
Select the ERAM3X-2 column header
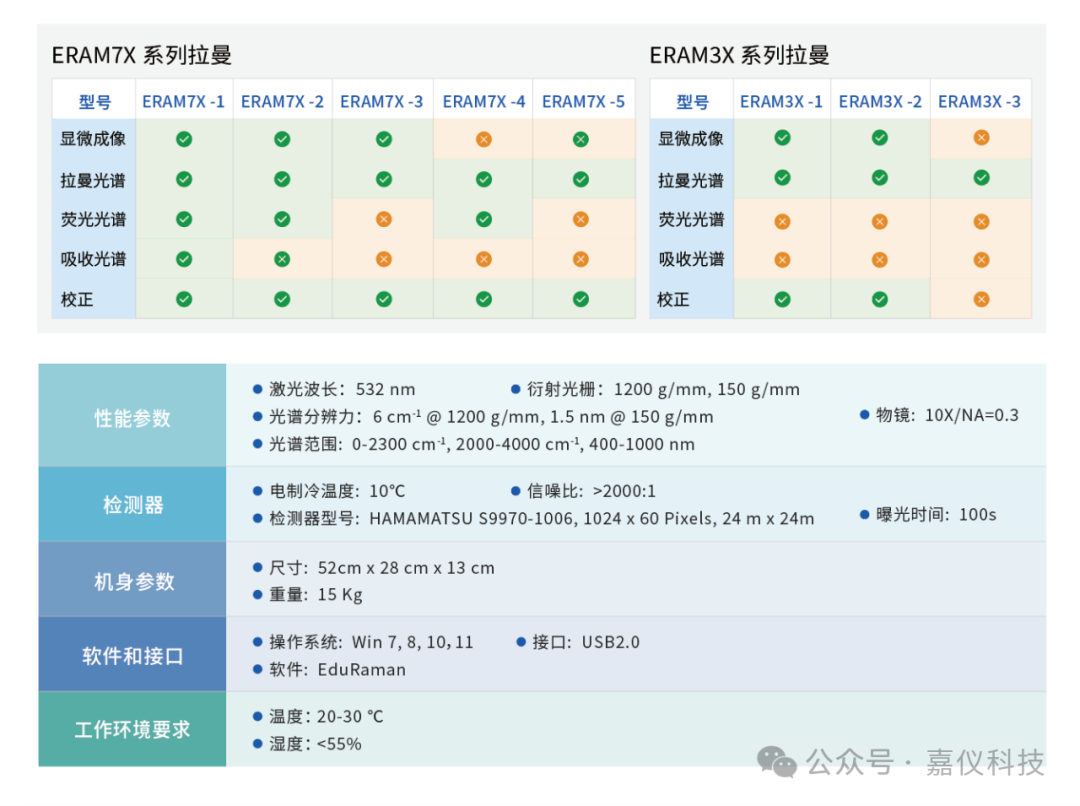[x=880, y=101]
